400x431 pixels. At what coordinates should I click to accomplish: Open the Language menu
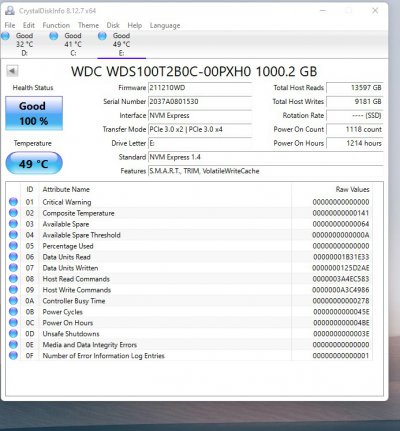165,25
